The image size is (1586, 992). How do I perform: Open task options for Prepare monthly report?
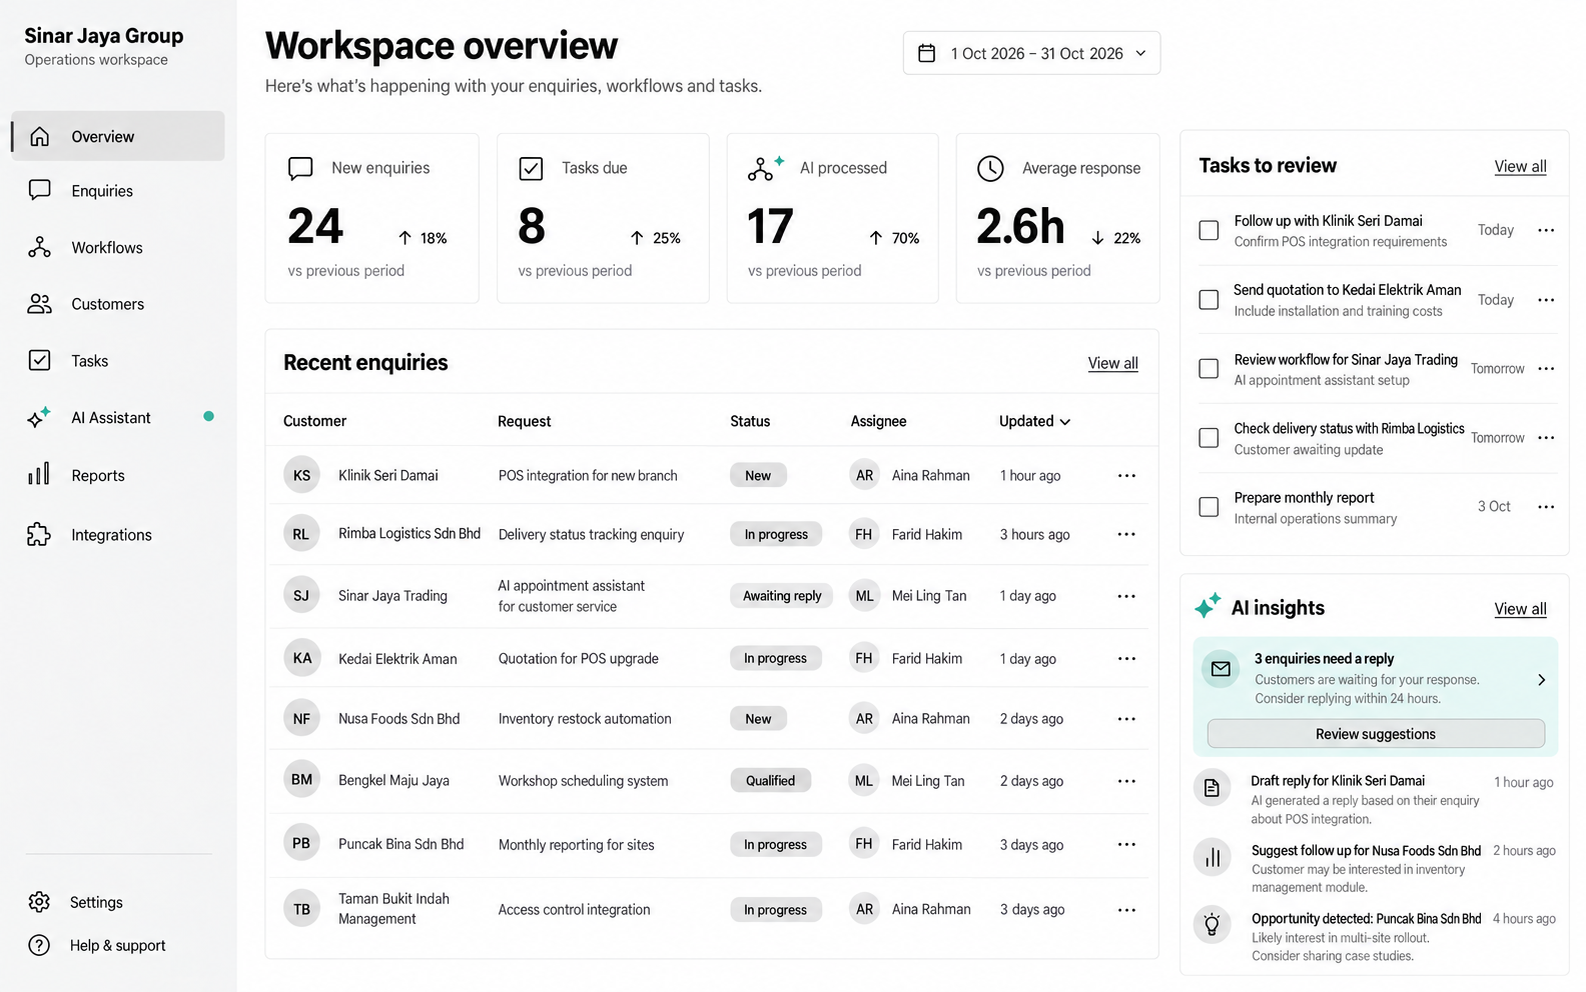[x=1546, y=507]
